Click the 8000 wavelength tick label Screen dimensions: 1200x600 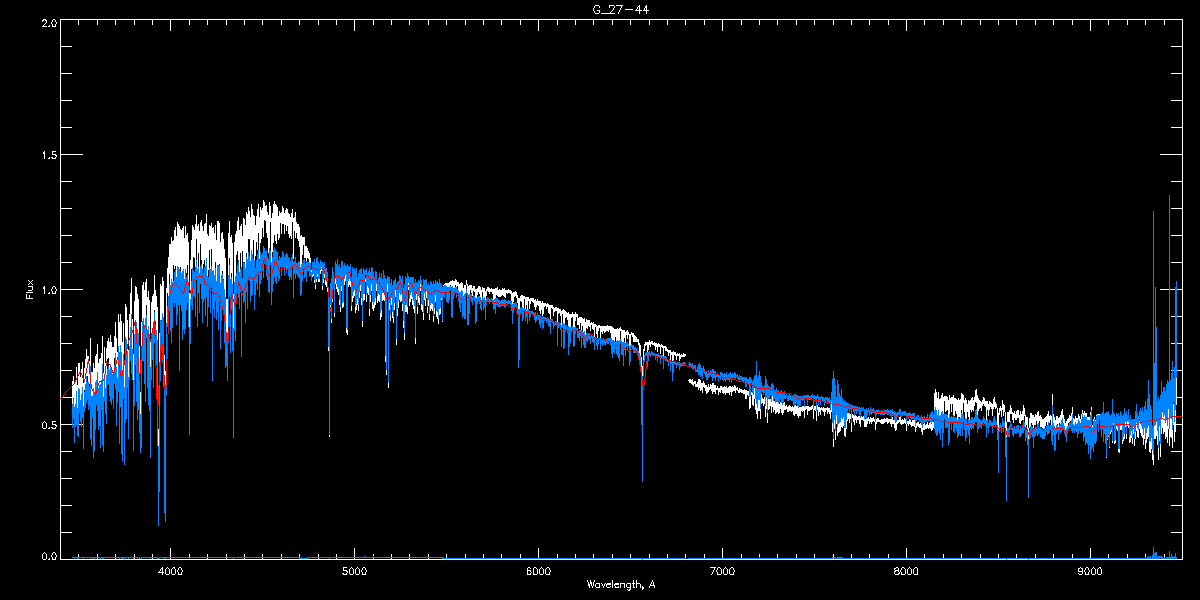(906, 571)
